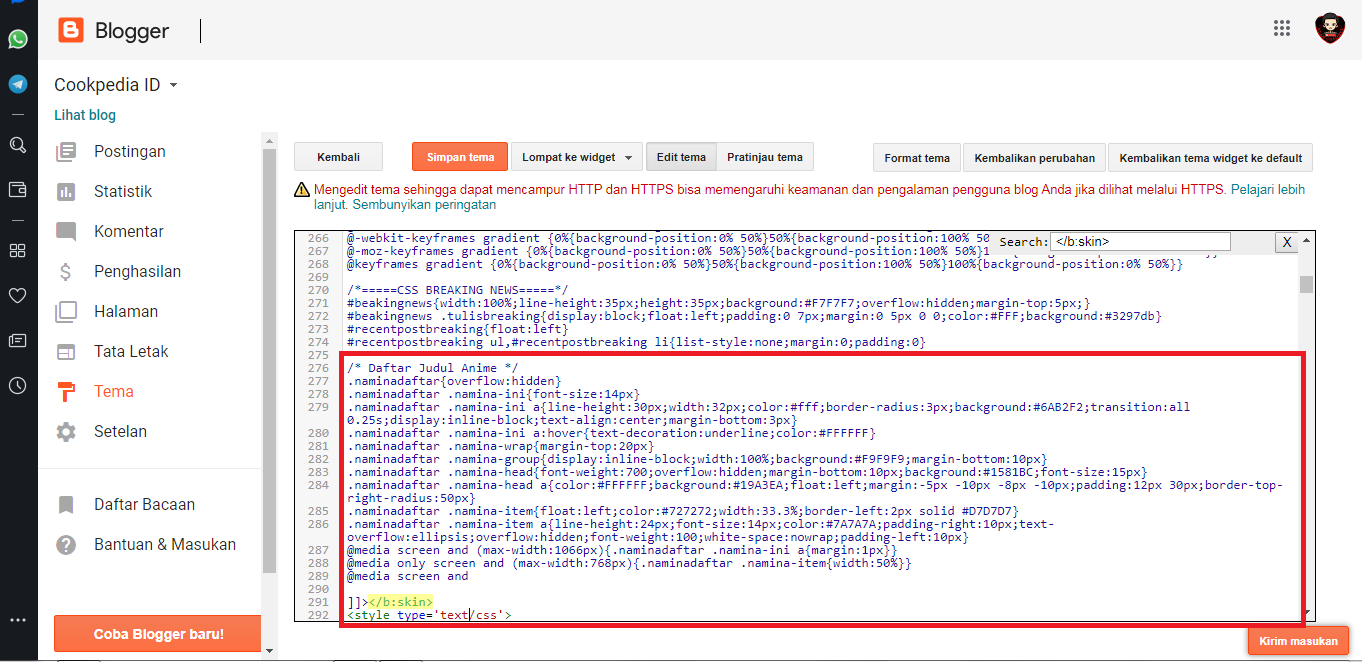Open the Lompat ke widget dropdown
The height and width of the screenshot is (664, 1362).
click(577, 157)
